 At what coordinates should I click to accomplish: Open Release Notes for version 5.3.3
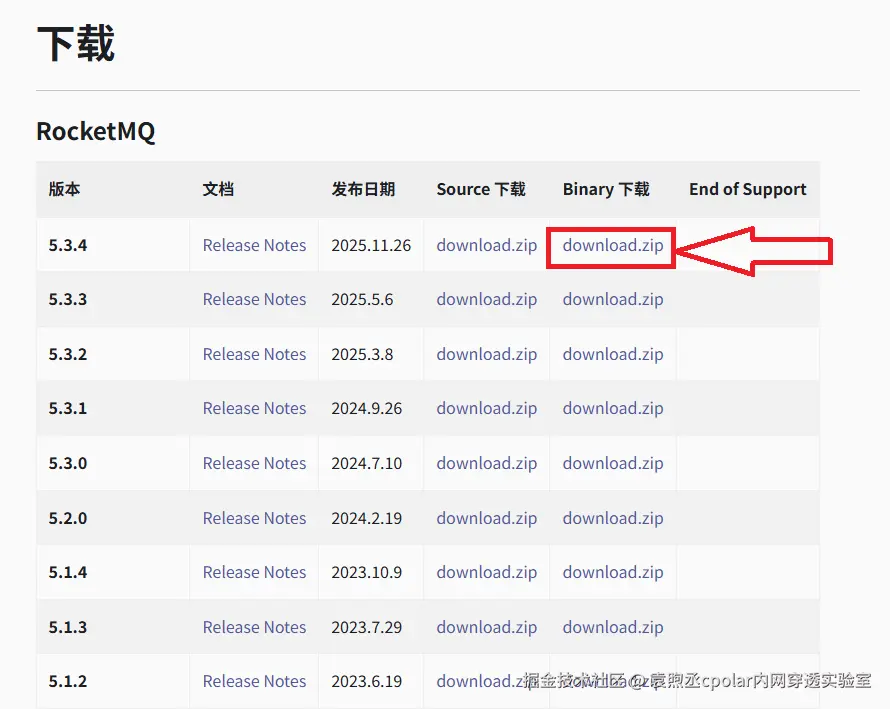(254, 299)
